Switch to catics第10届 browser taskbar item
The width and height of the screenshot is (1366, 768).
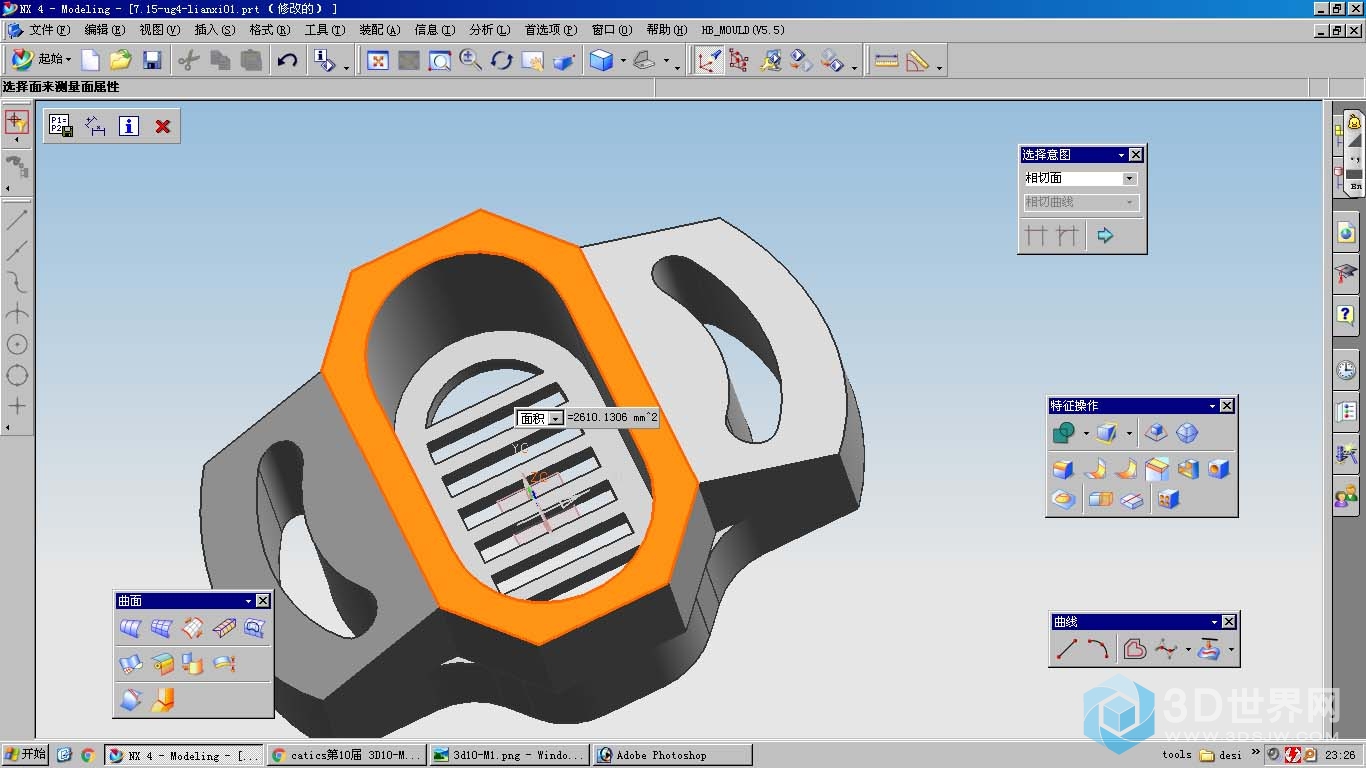(x=346, y=756)
